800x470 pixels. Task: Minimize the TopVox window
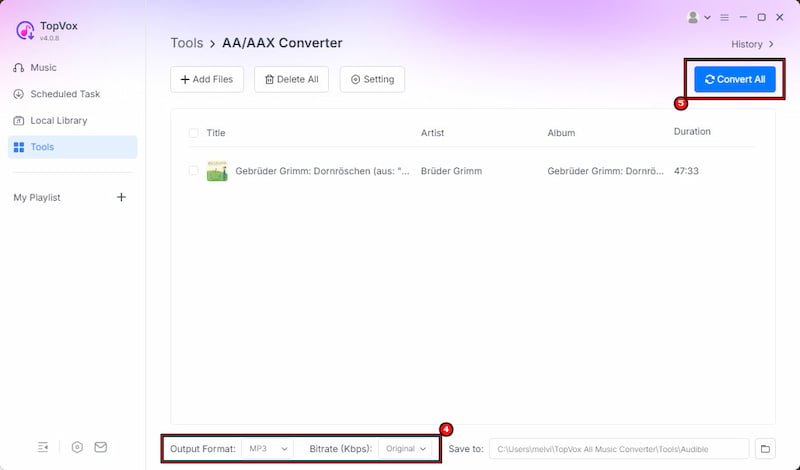pyautogui.click(x=743, y=17)
